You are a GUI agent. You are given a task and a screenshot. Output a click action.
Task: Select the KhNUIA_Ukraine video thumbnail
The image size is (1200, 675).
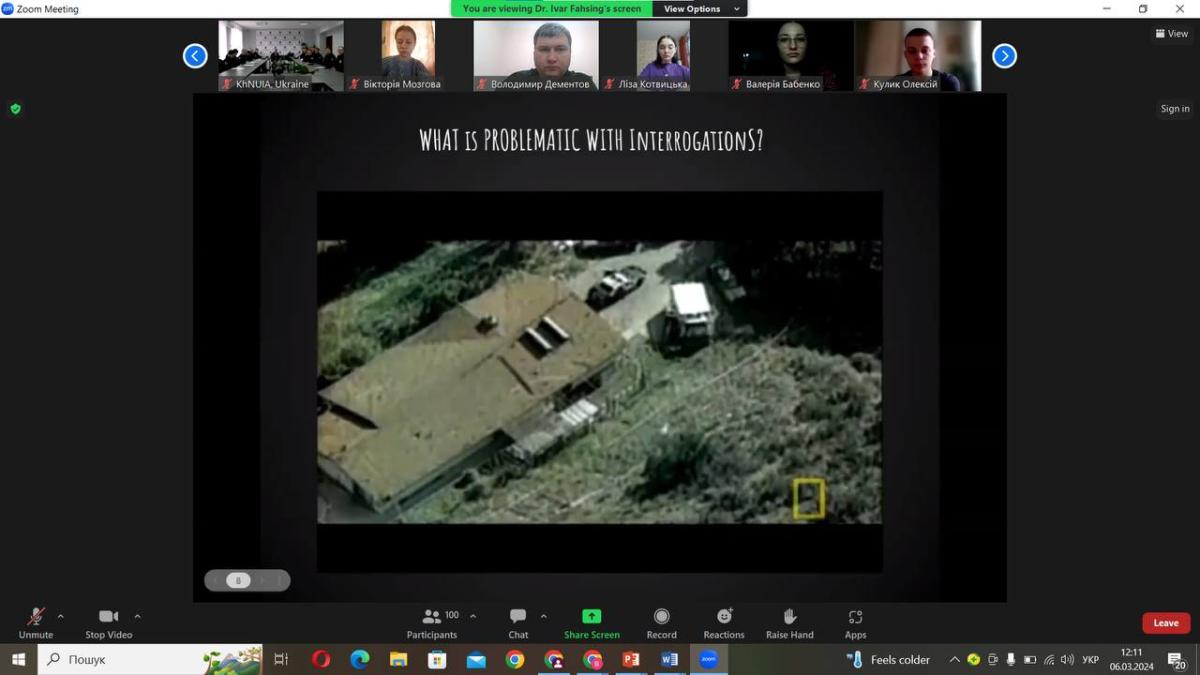pyautogui.click(x=281, y=56)
